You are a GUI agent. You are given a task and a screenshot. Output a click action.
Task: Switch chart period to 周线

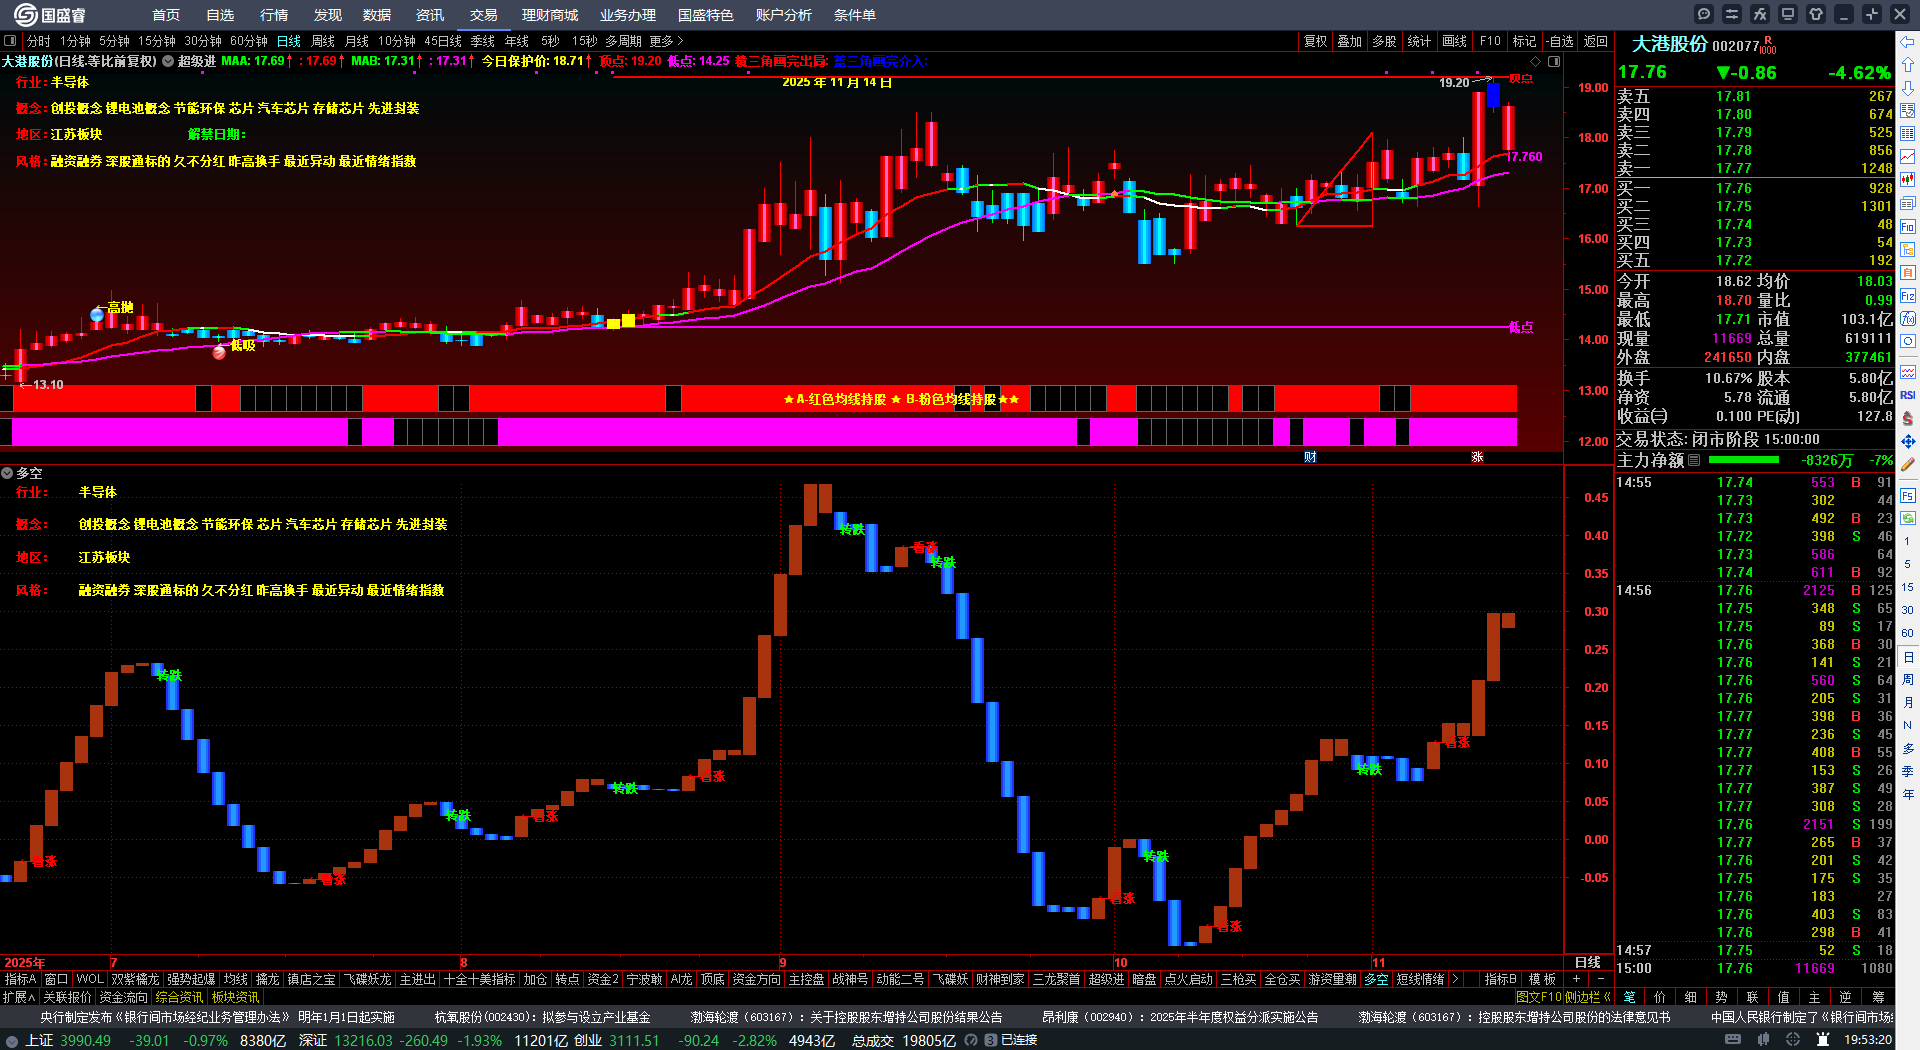click(x=323, y=41)
